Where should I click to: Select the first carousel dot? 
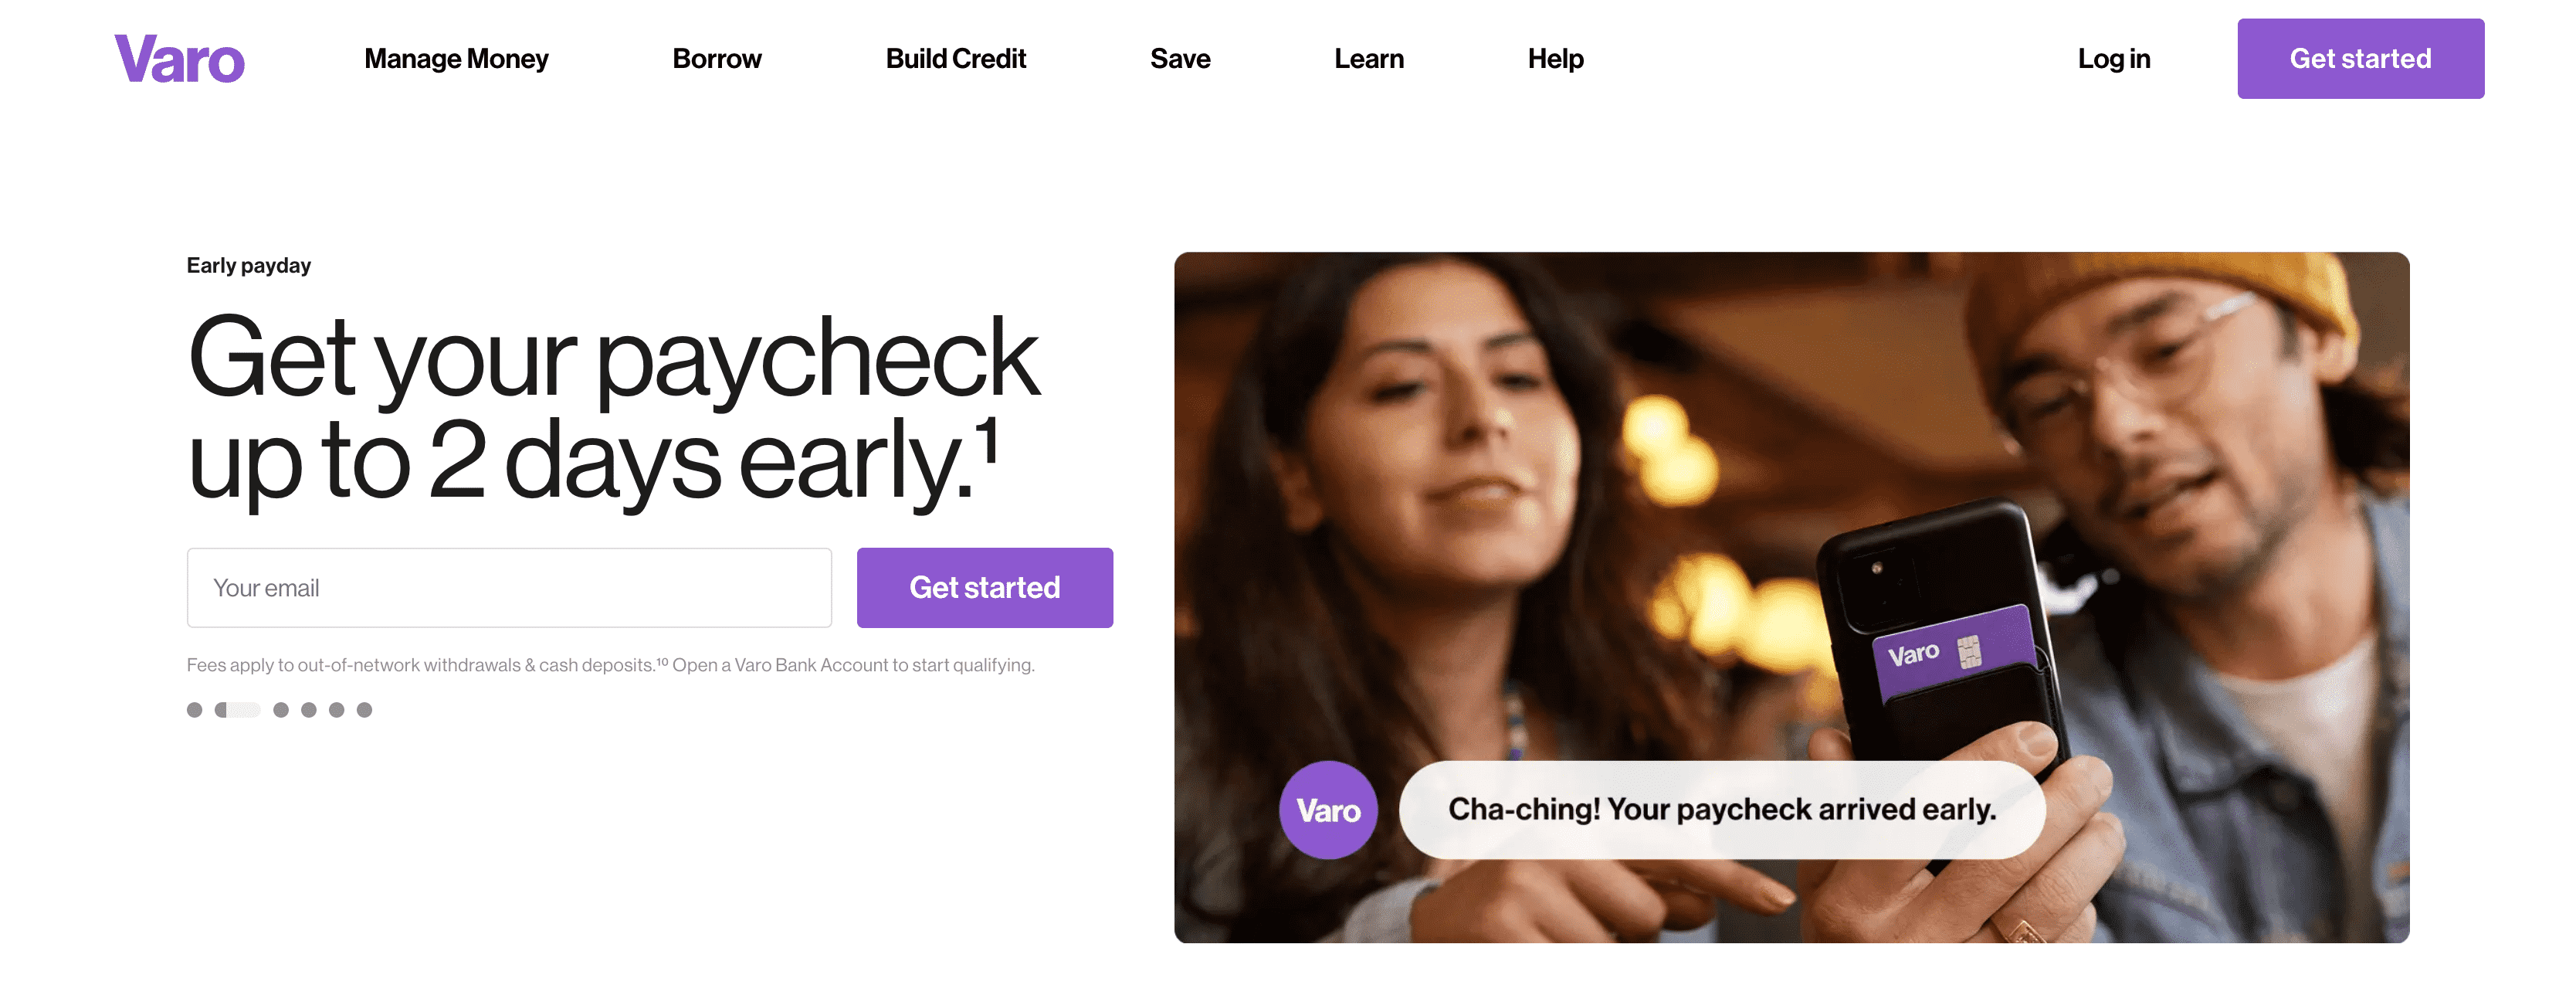(195, 710)
